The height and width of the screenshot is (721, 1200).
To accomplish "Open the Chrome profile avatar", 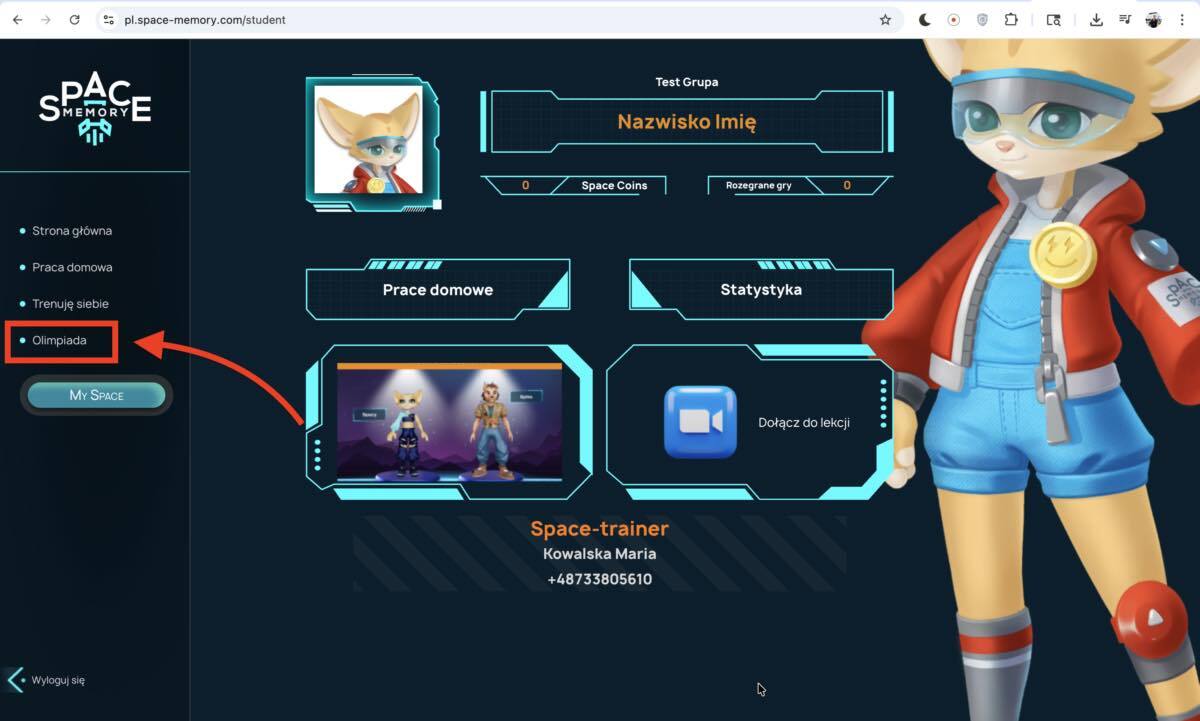I will [x=1154, y=19].
